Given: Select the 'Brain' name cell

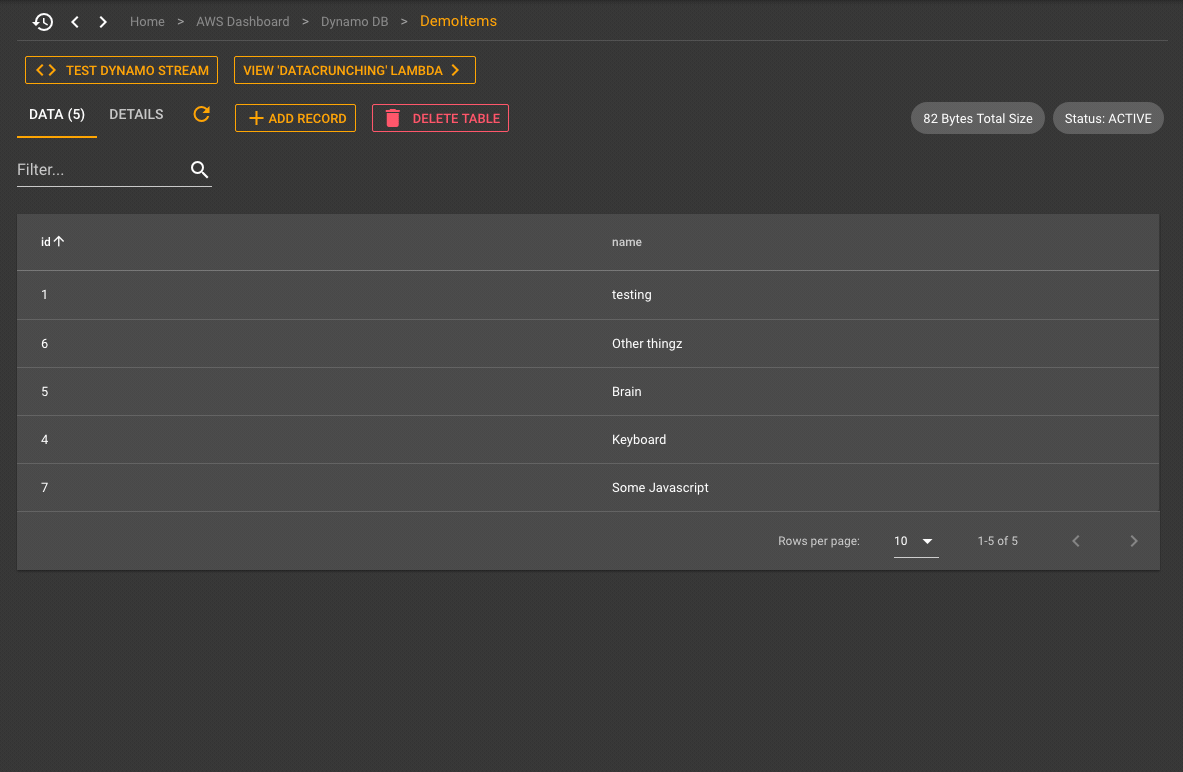Looking at the screenshot, I should [627, 392].
